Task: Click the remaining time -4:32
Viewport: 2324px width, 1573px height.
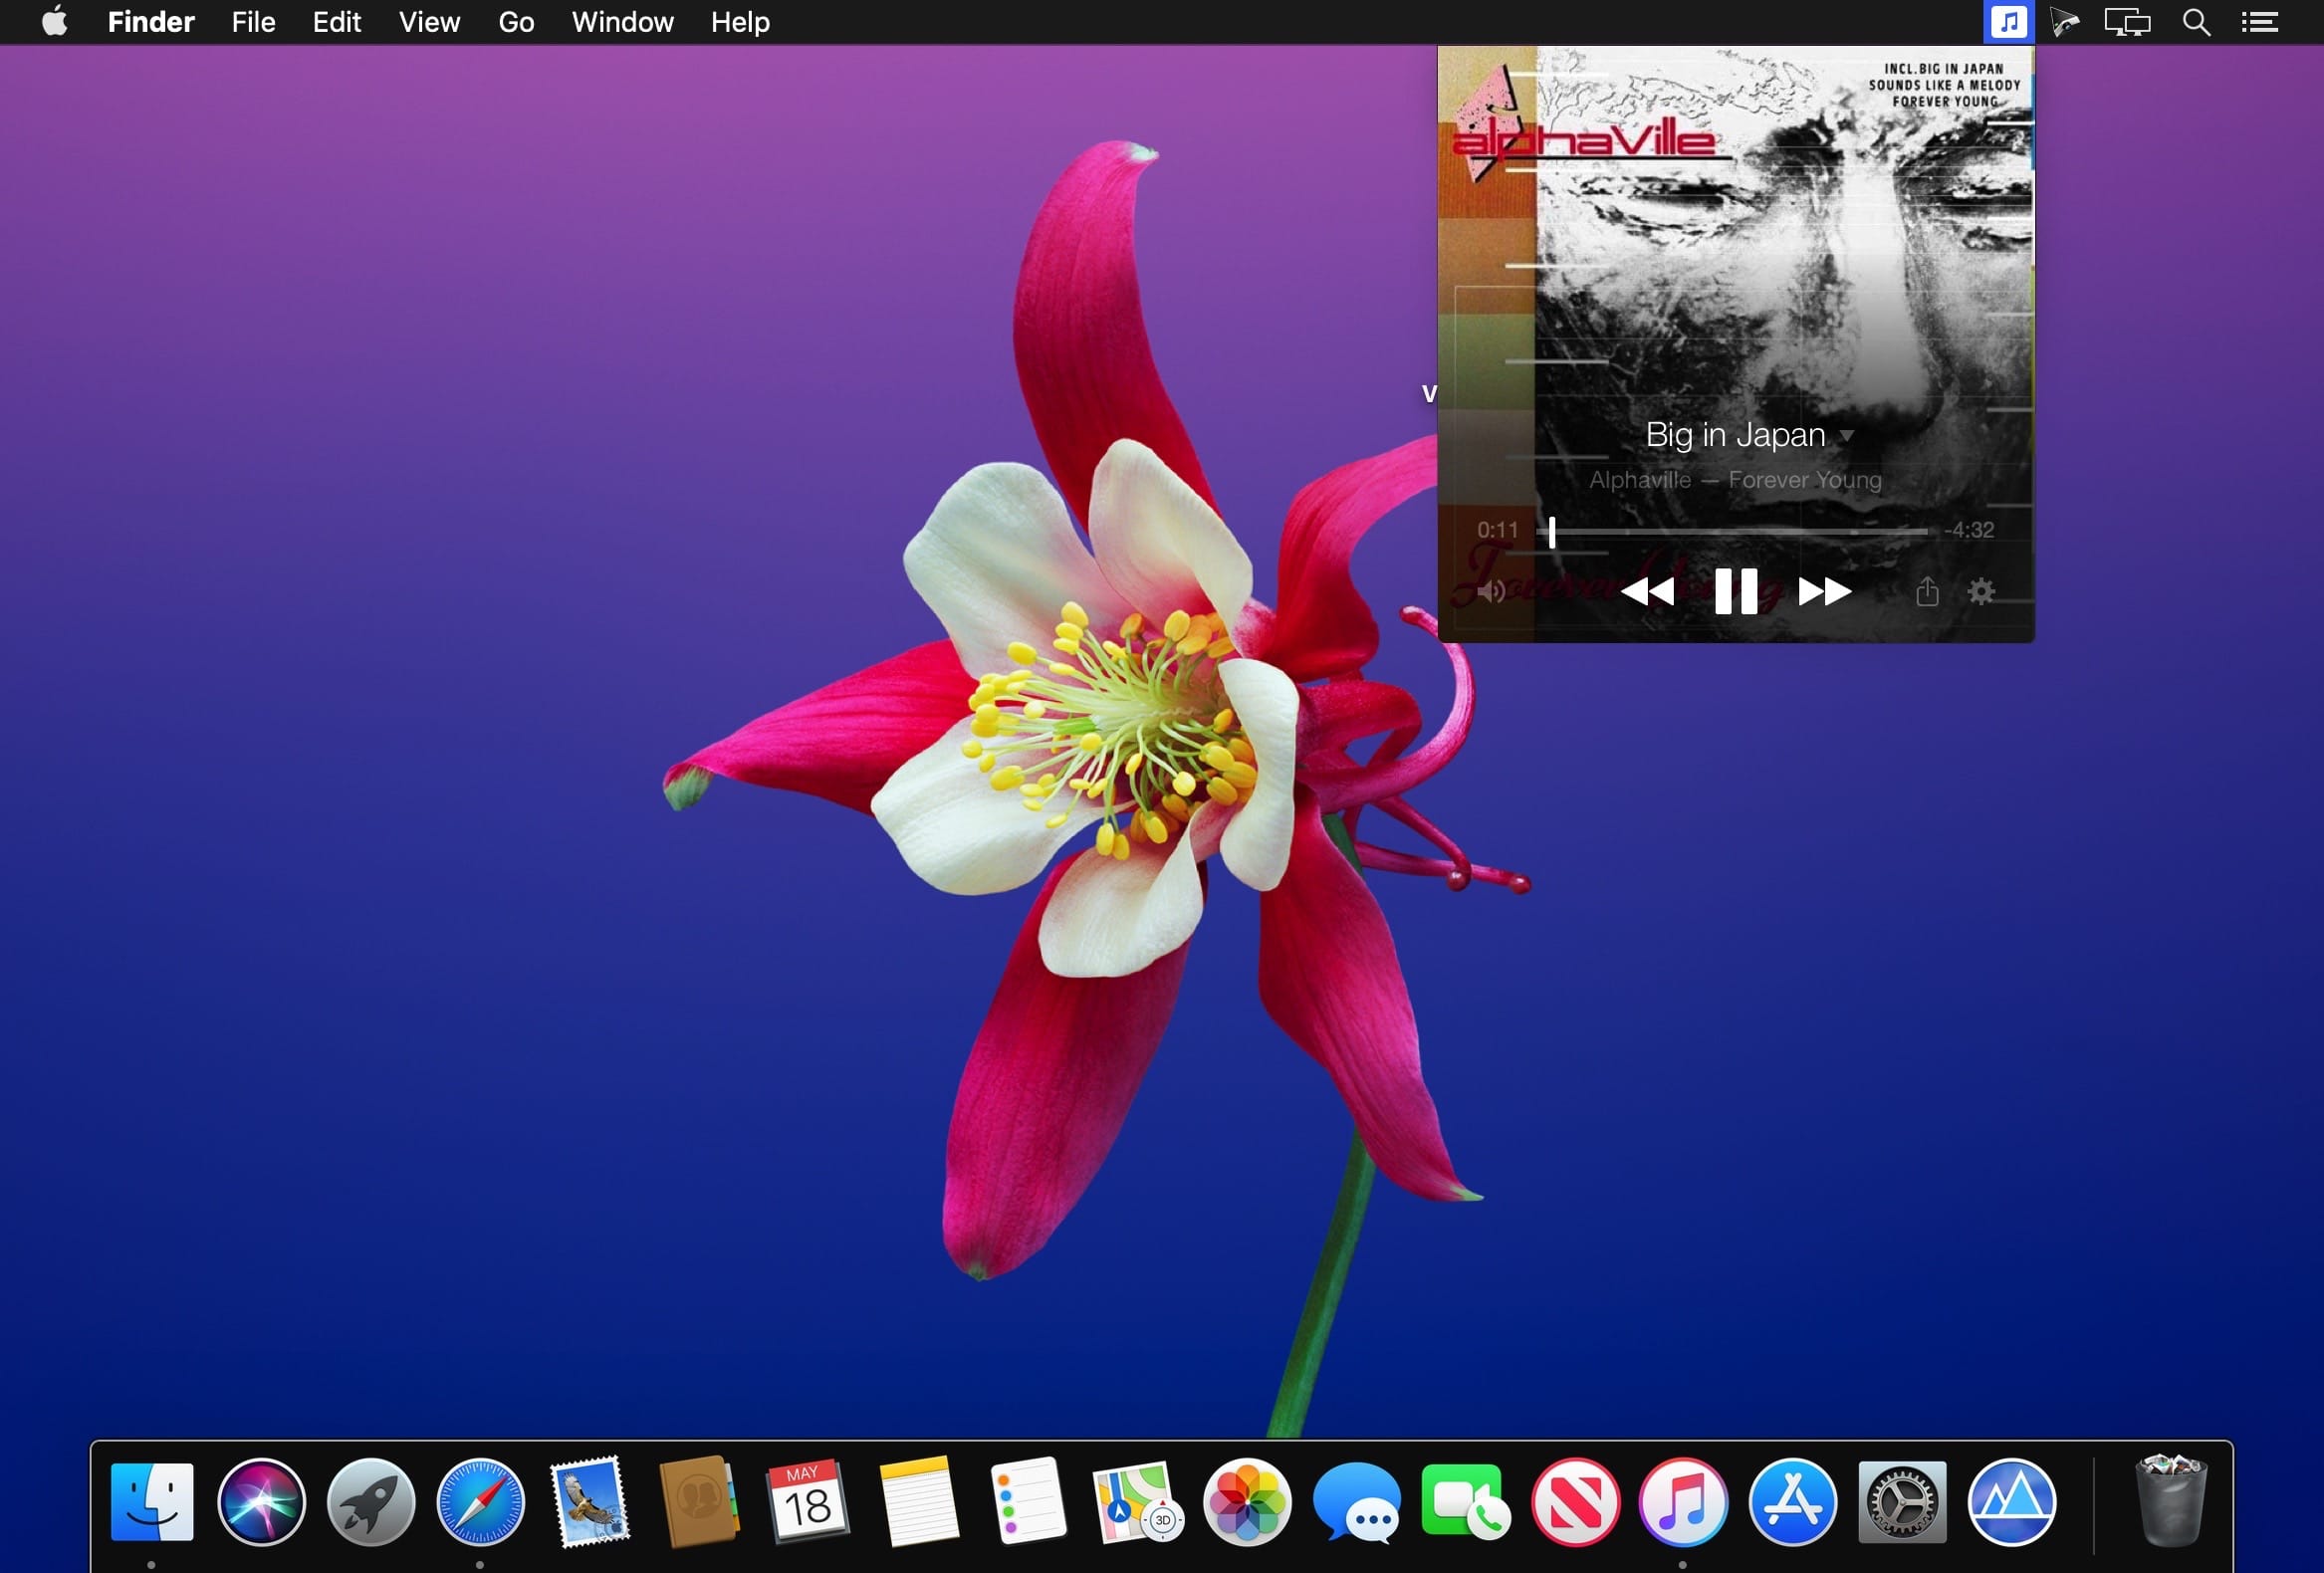Action: [x=1969, y=530]
